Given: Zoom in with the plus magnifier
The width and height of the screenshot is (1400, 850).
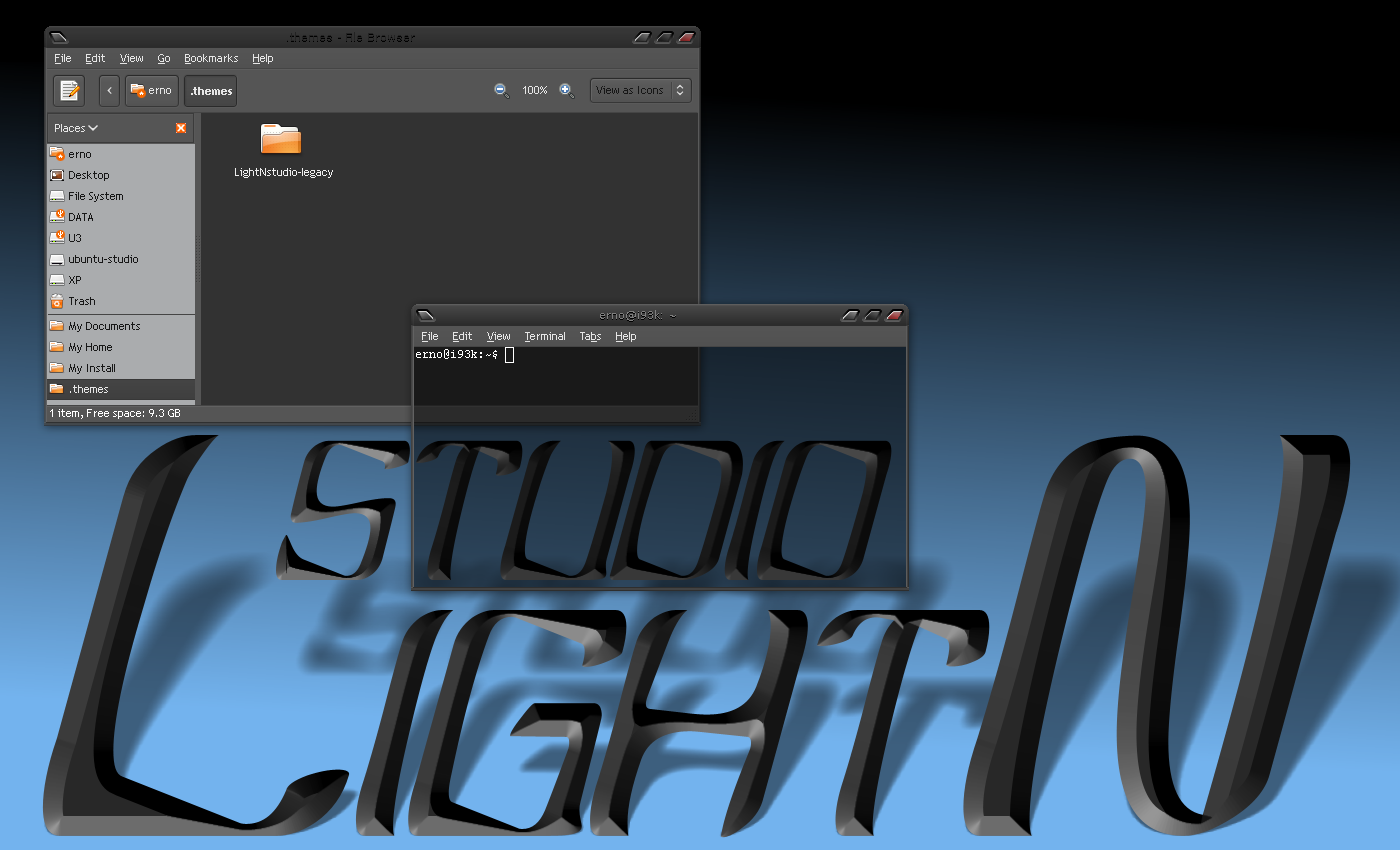Looking at the screenshot, I should 566,91.
